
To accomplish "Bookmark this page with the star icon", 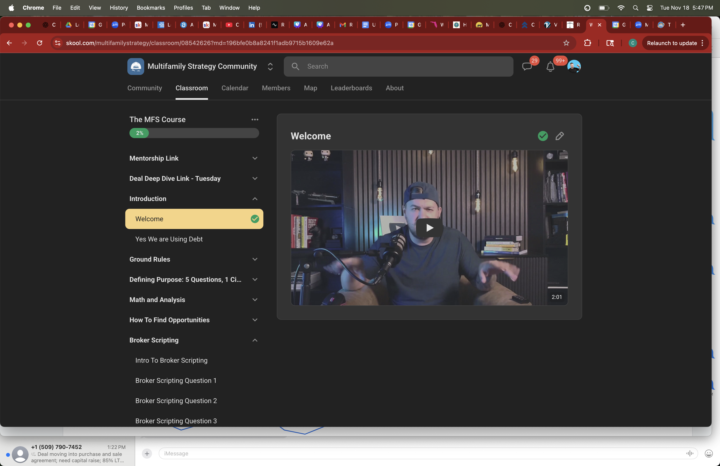I will coord(566,43).
